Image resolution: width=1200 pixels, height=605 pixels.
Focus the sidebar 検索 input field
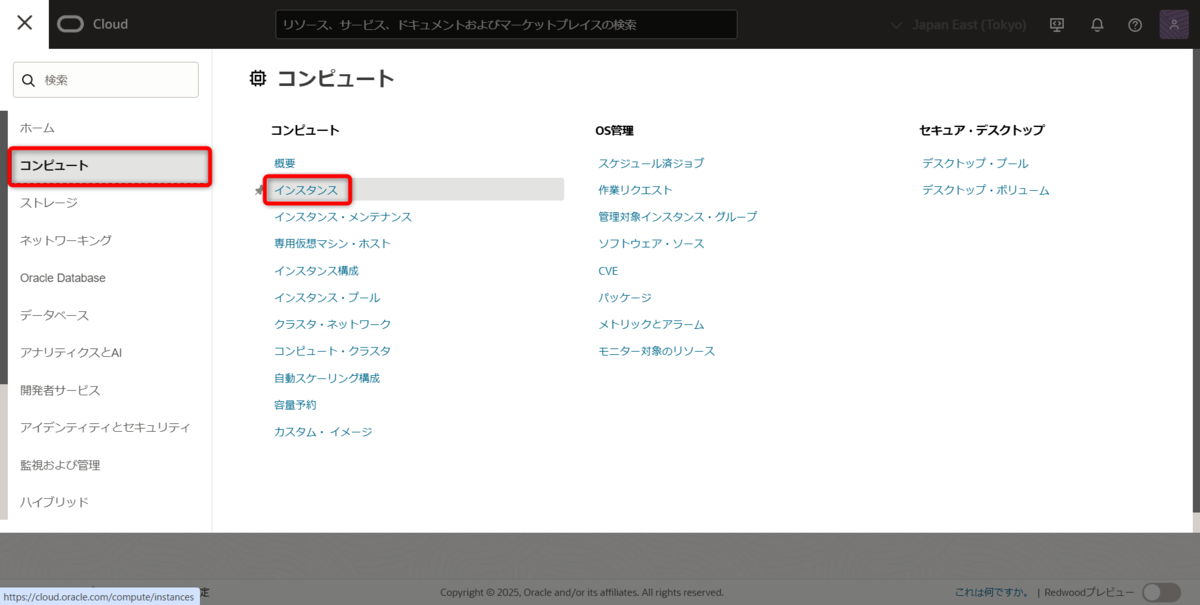(106, 80)
